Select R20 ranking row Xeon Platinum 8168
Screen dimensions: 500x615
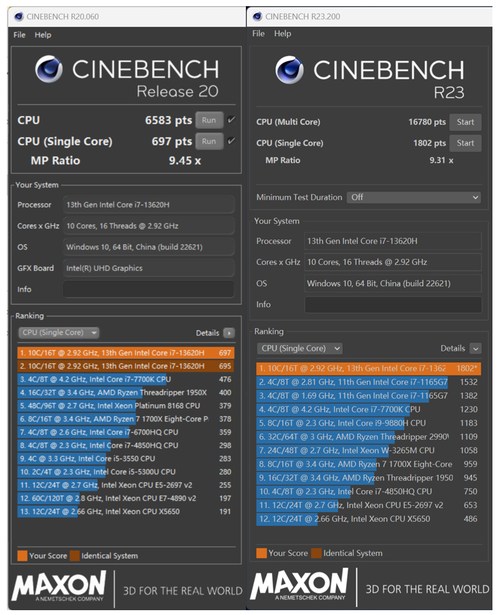[126, 406]
